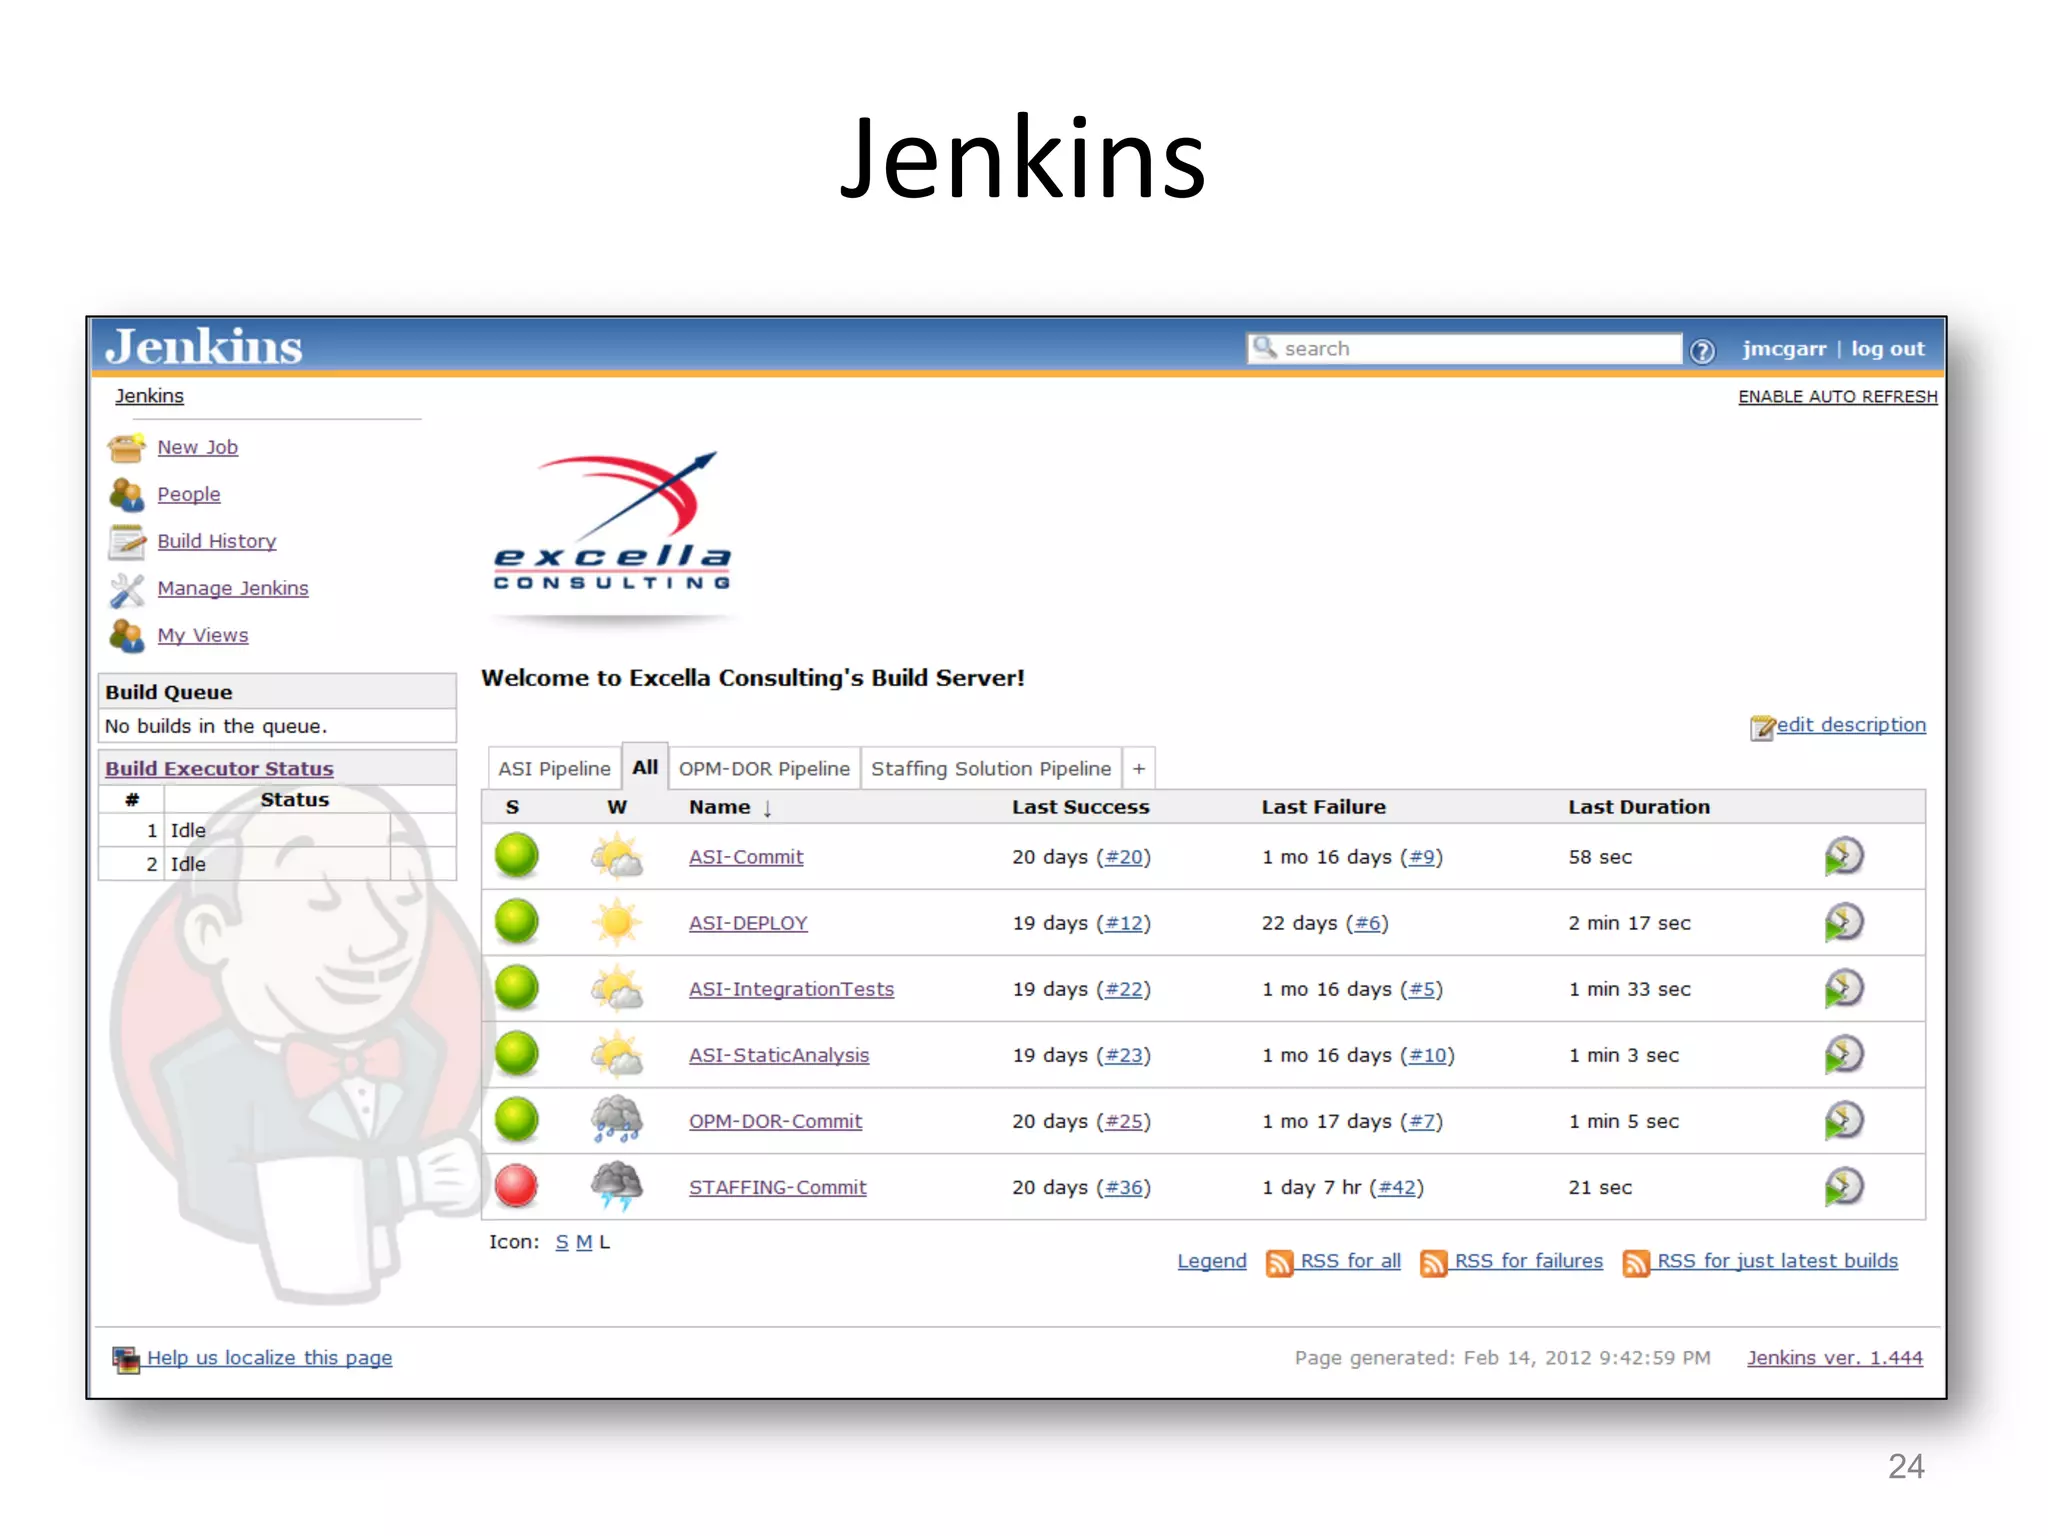Image resolution: width=2048 pixels, height=1536 pixels.
Task: Open the Staffing Solution Pipeline tab
Action: point(991,768)
